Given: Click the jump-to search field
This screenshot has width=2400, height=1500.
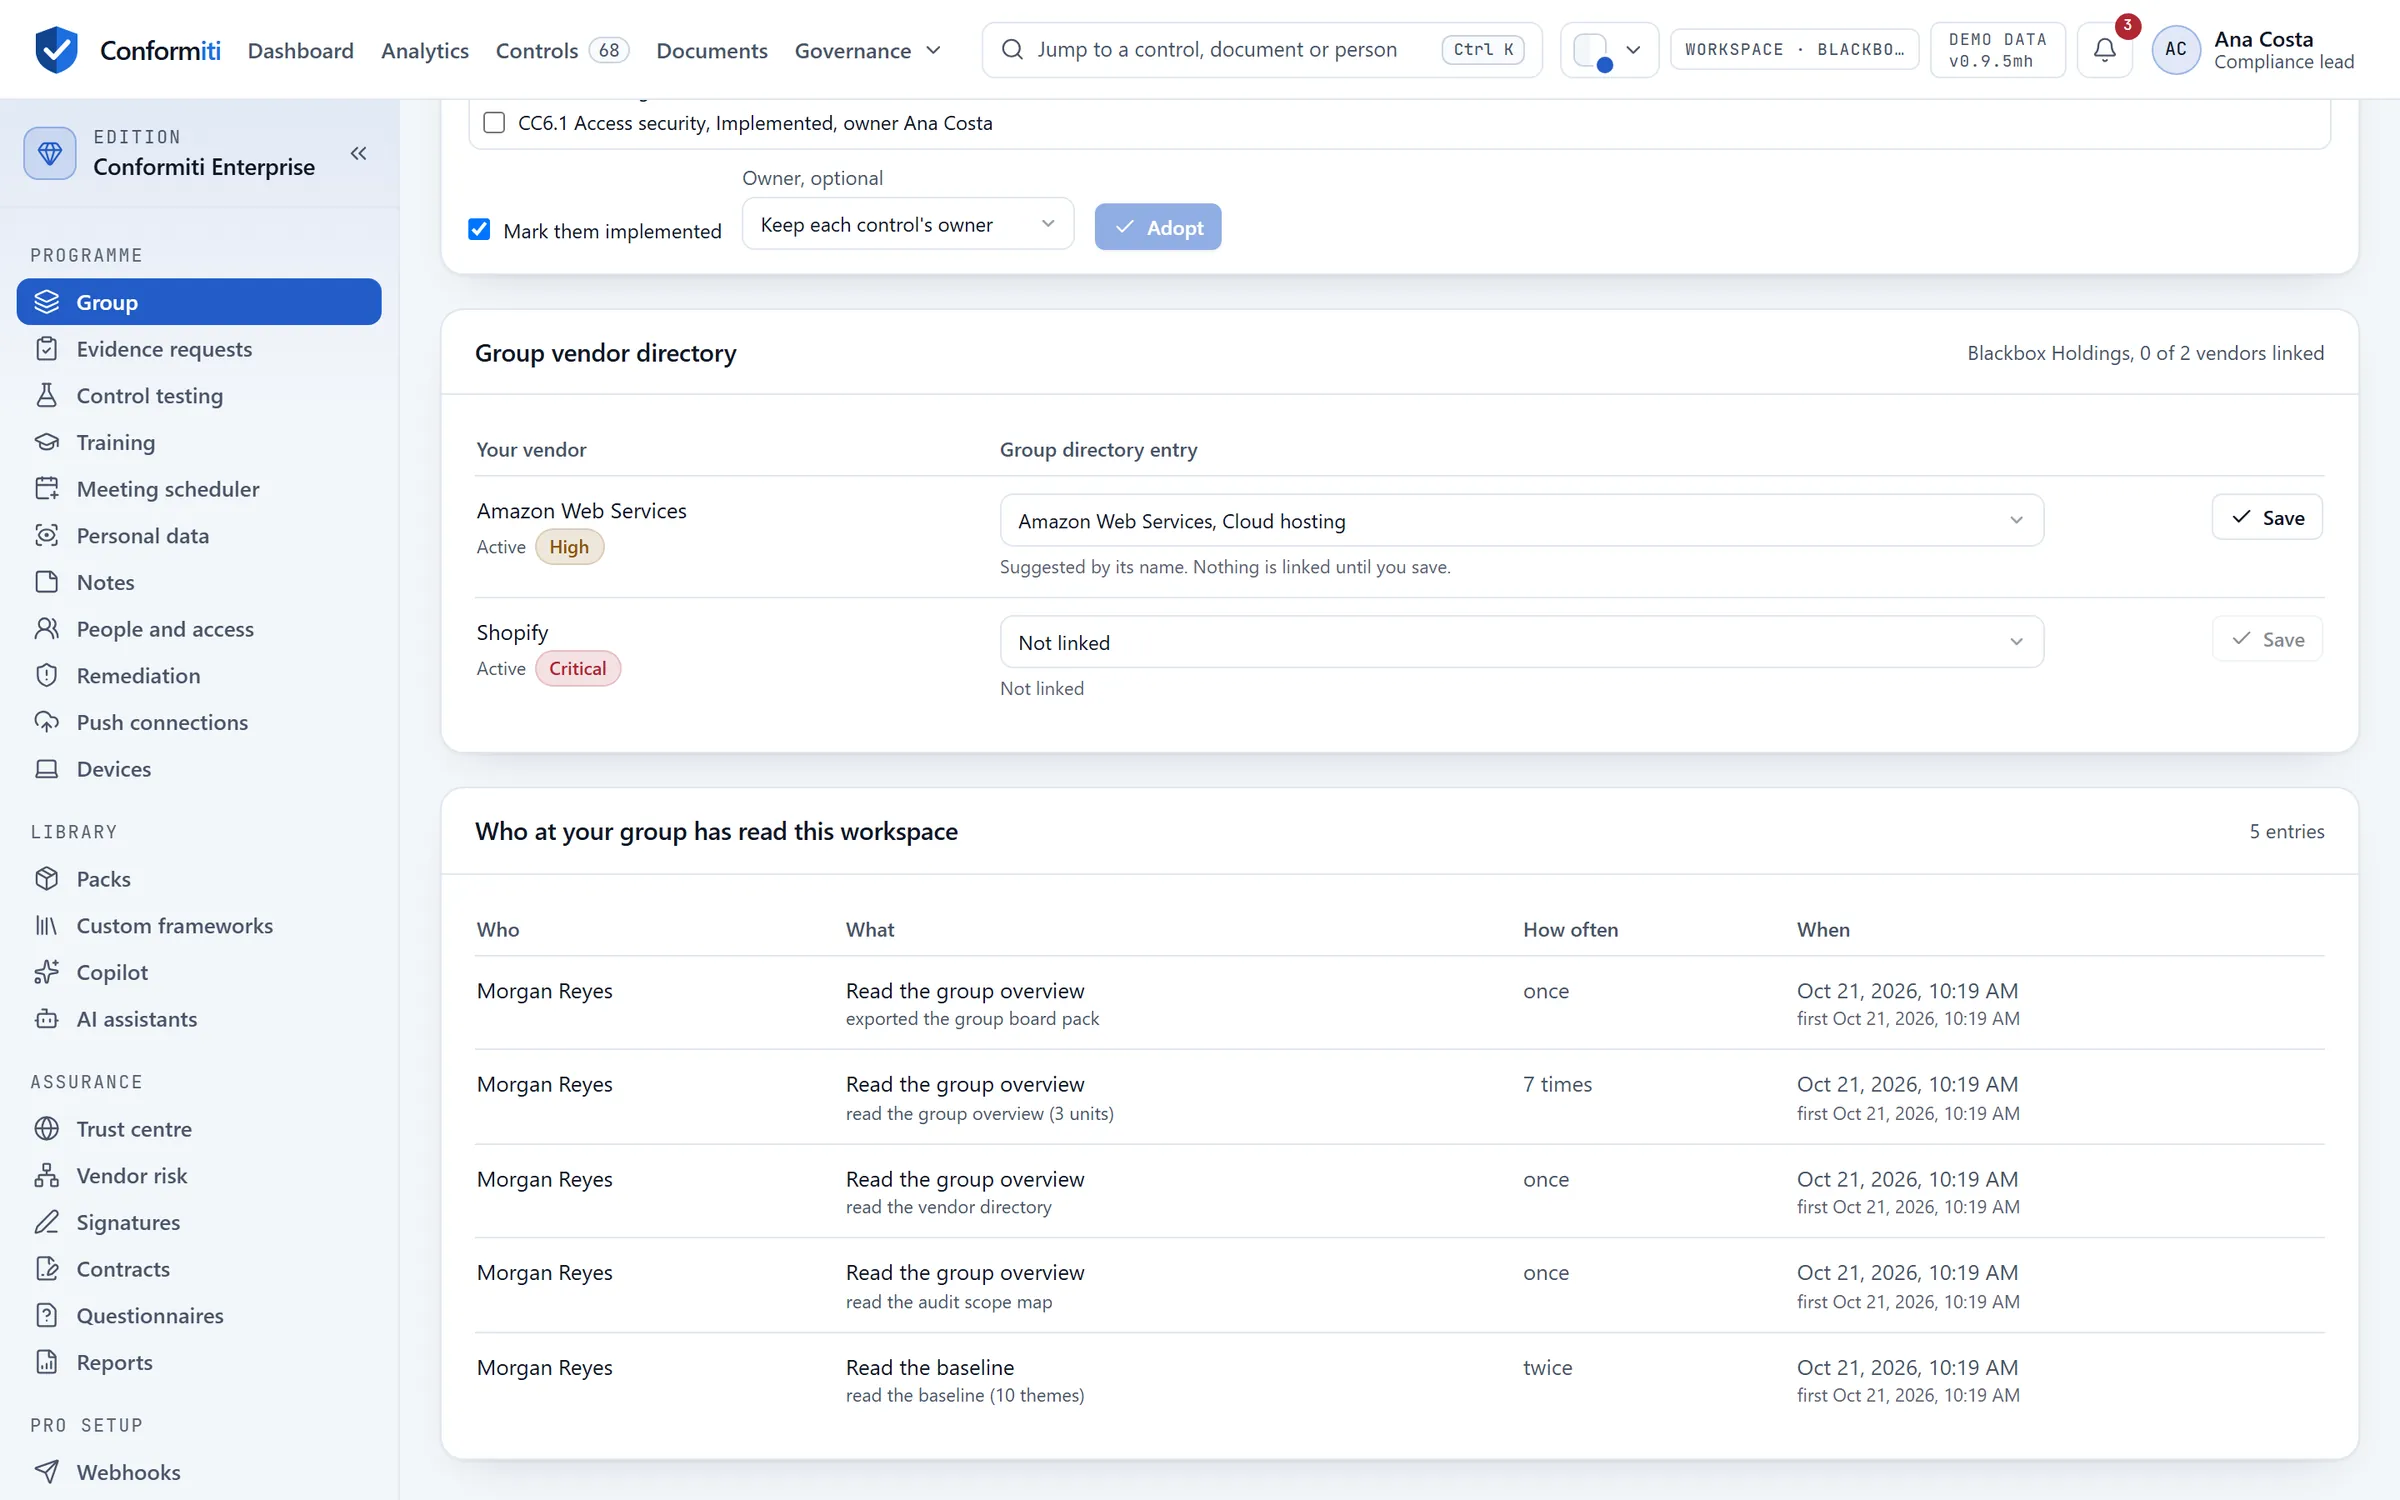Looking at the screenshot, I should [x=1262, y=49].
